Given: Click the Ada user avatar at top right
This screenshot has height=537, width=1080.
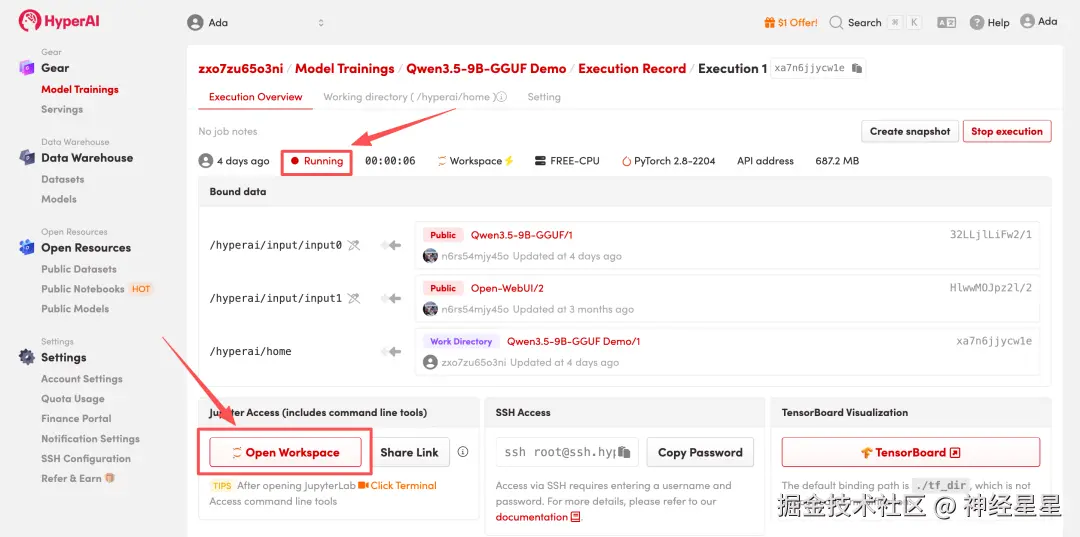Looking at the screenshot, I should (x=1028, y=21).
